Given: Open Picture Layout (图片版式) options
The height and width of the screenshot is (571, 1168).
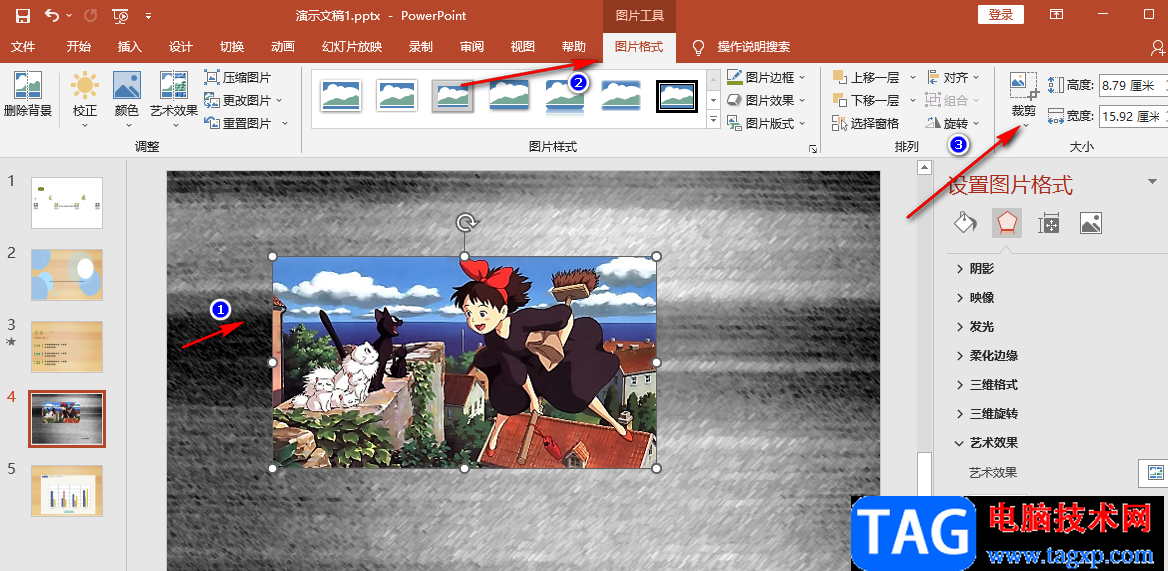Looking at the screenshot, I should pos(766,123).
